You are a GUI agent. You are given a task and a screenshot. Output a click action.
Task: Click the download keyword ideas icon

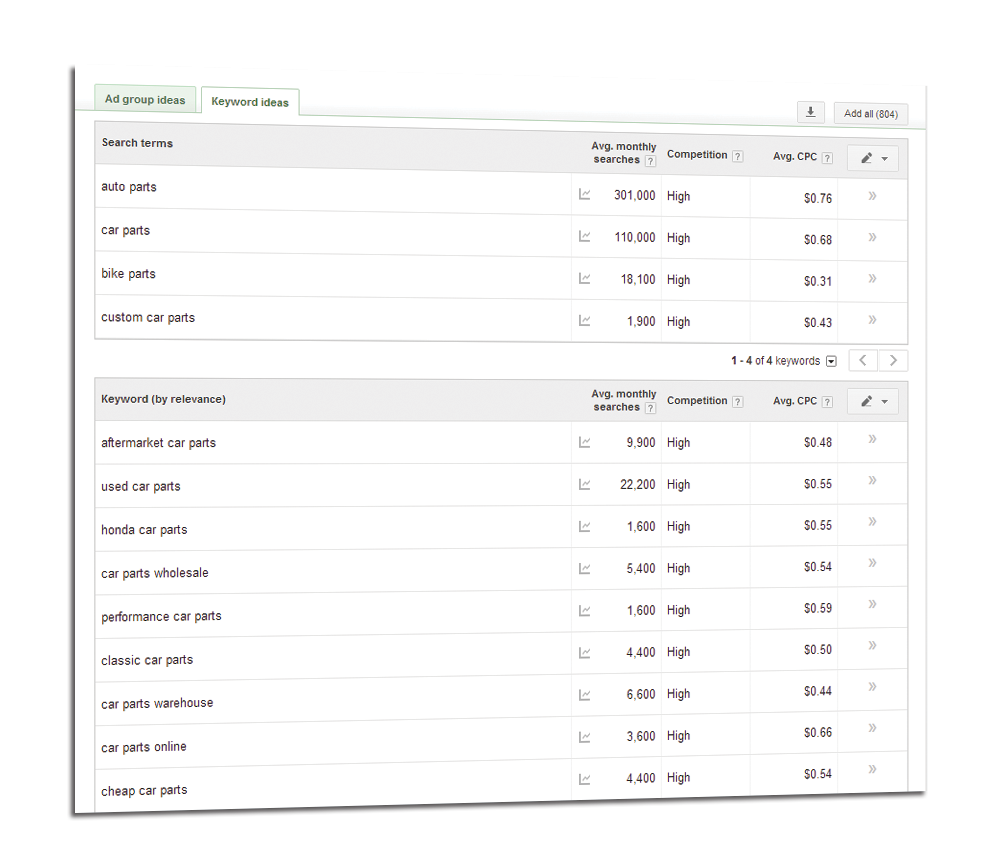(811, 112)
